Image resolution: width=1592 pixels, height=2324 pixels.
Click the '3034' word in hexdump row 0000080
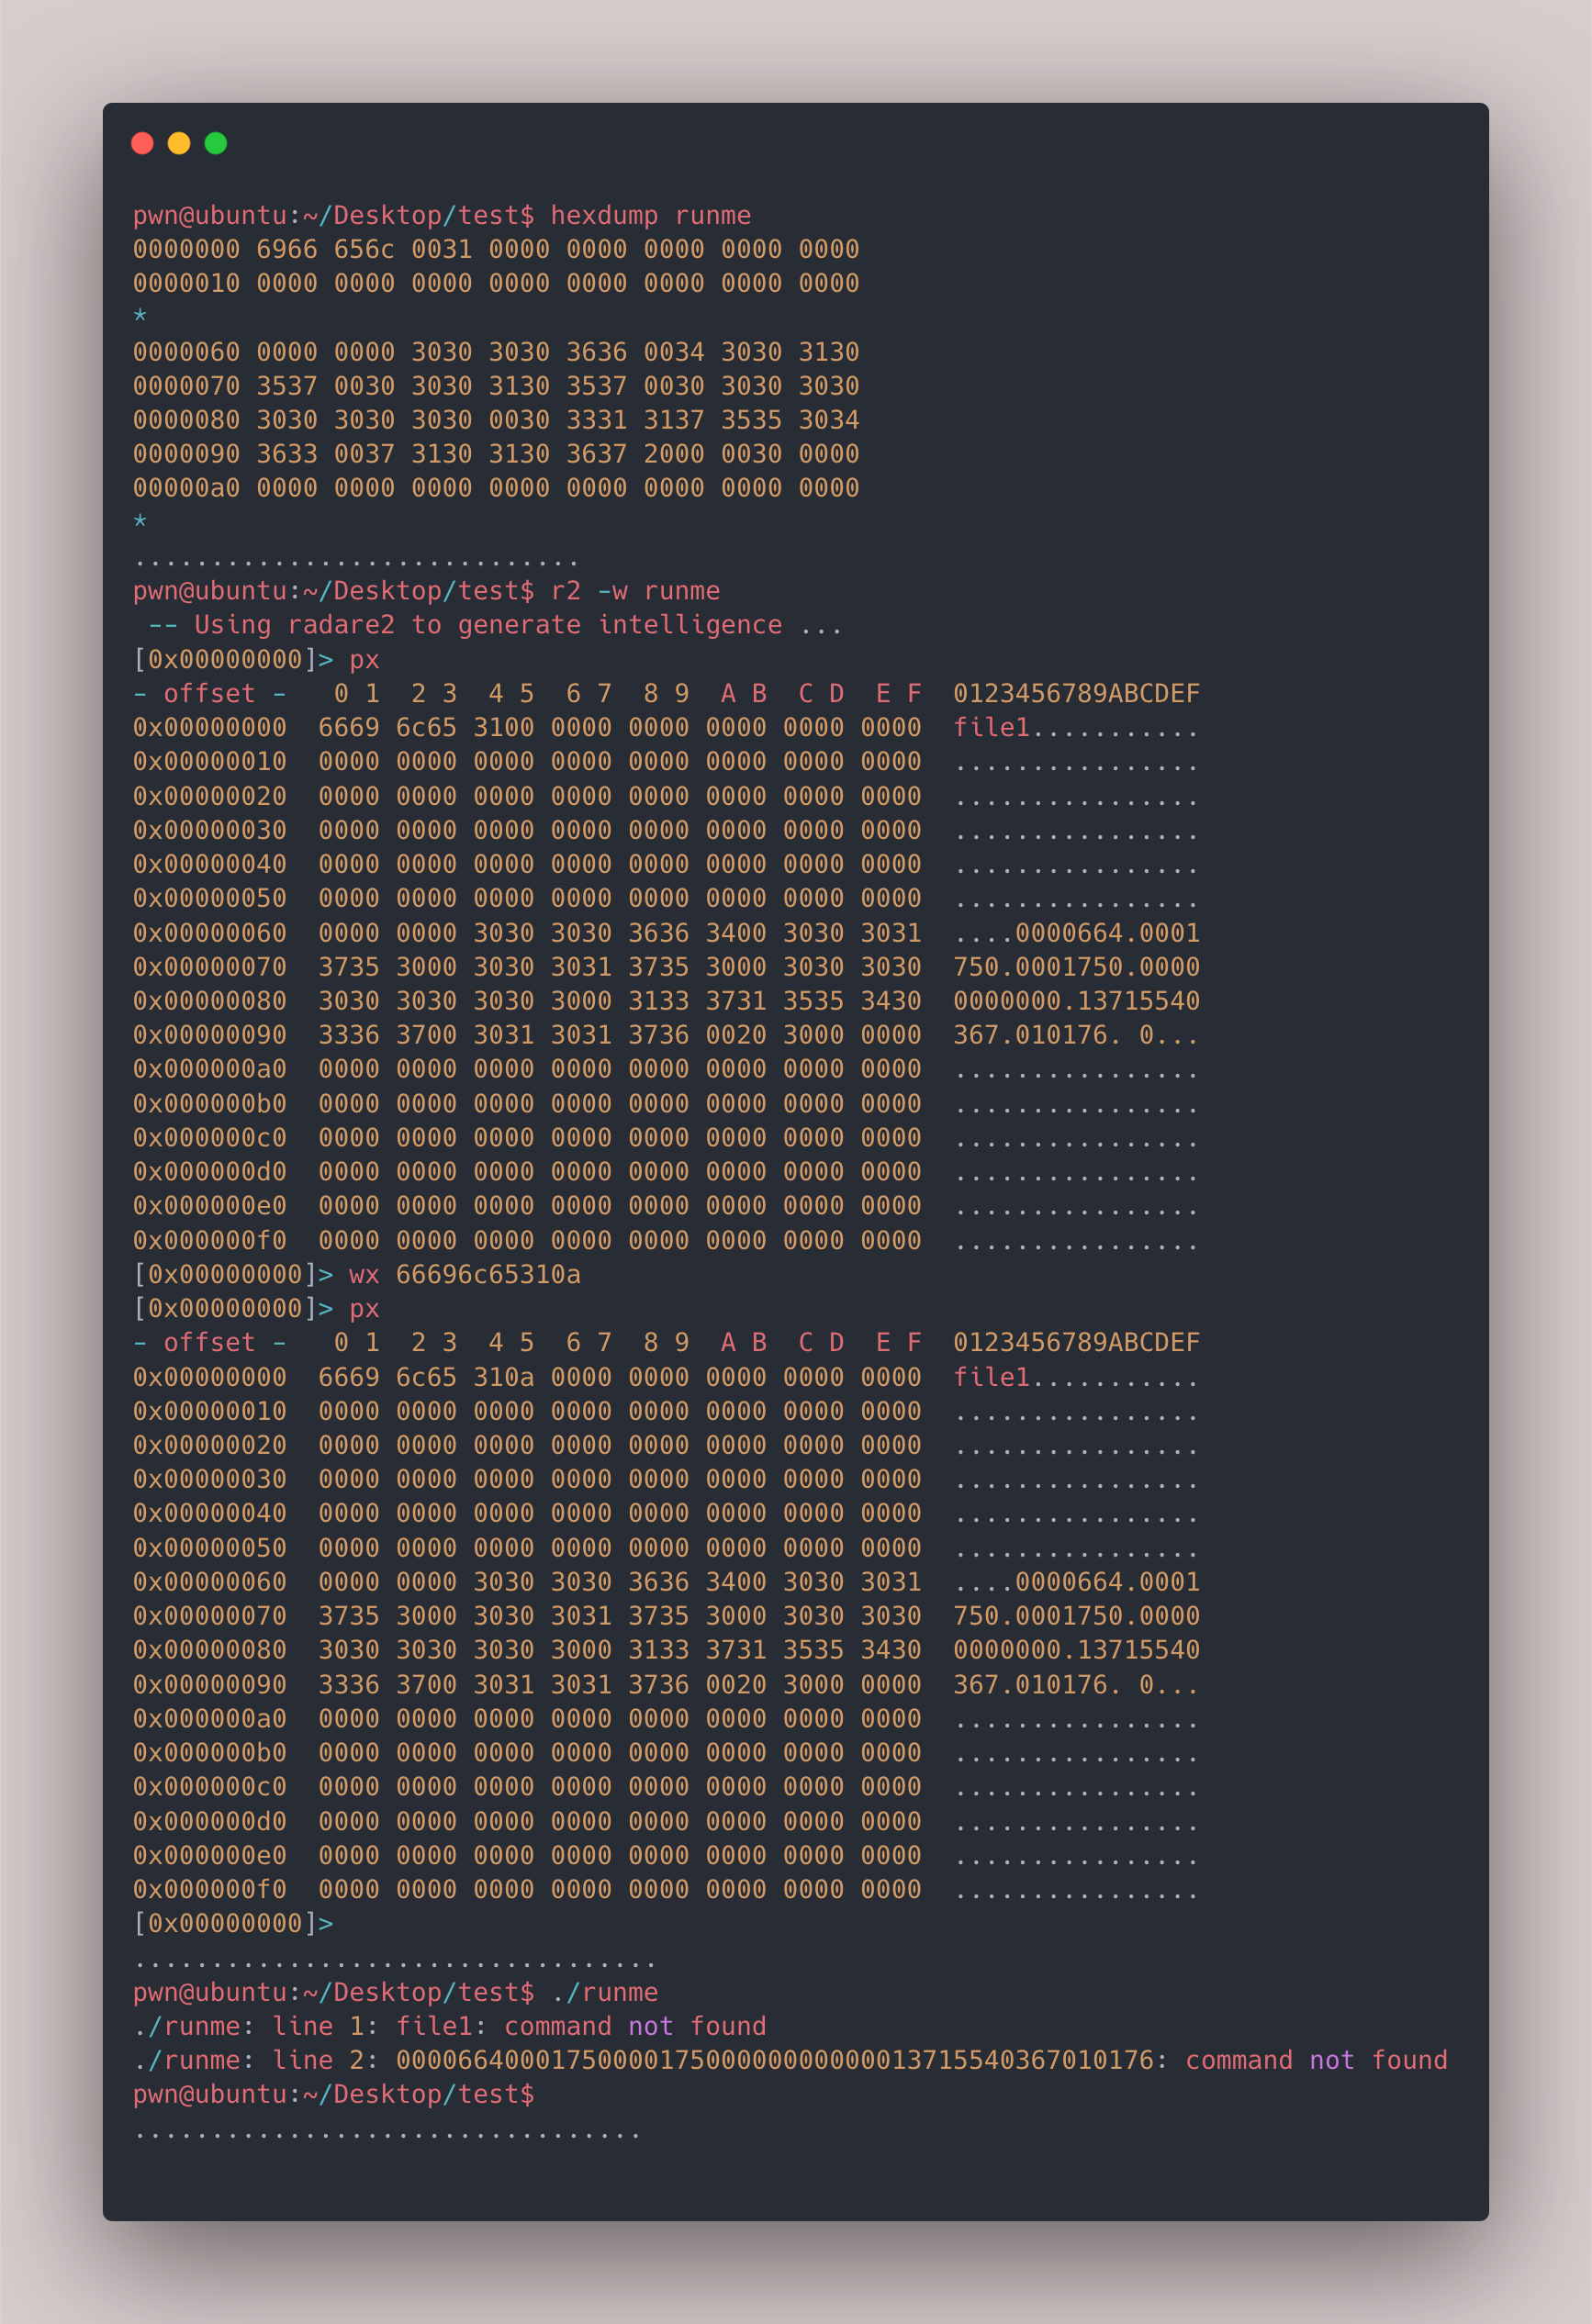[x=829, y=420]
